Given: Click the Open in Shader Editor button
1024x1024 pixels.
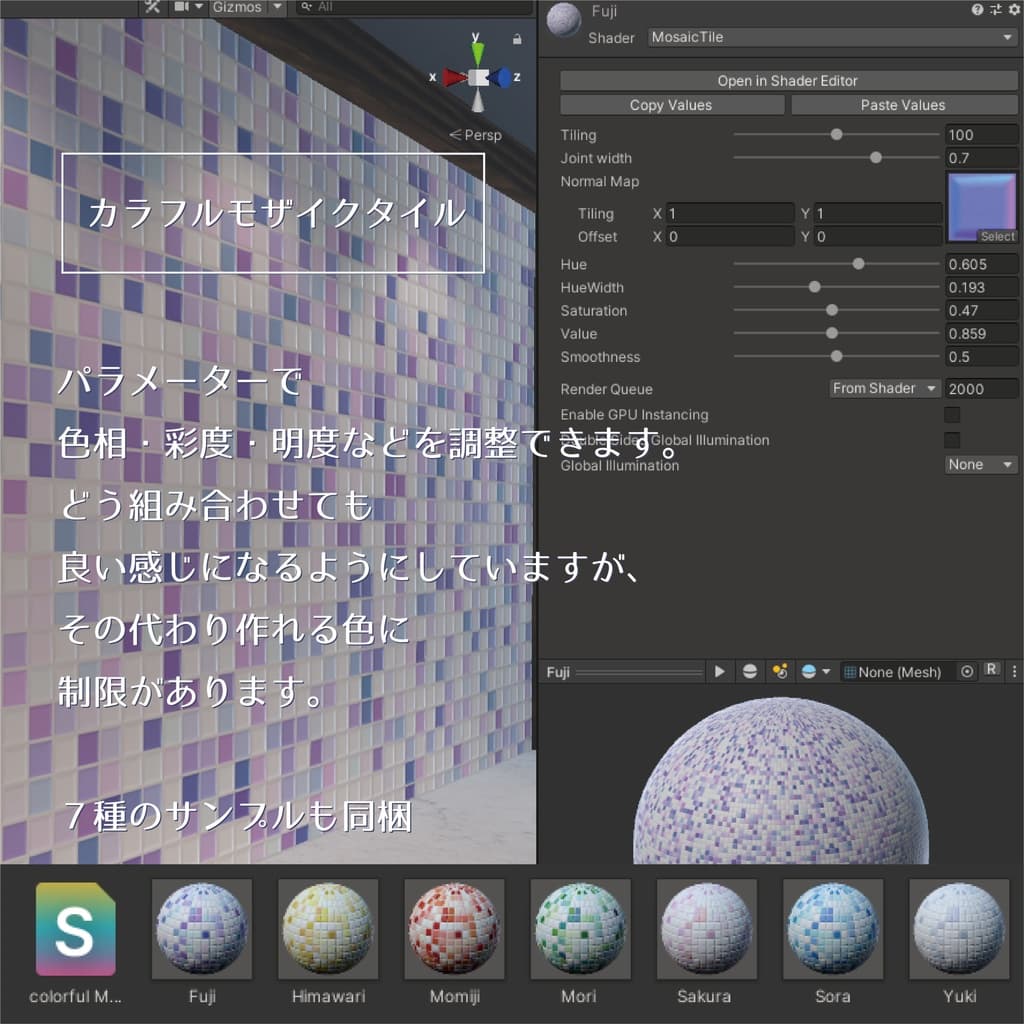Looking at the screenshot, I should (788, 81).
